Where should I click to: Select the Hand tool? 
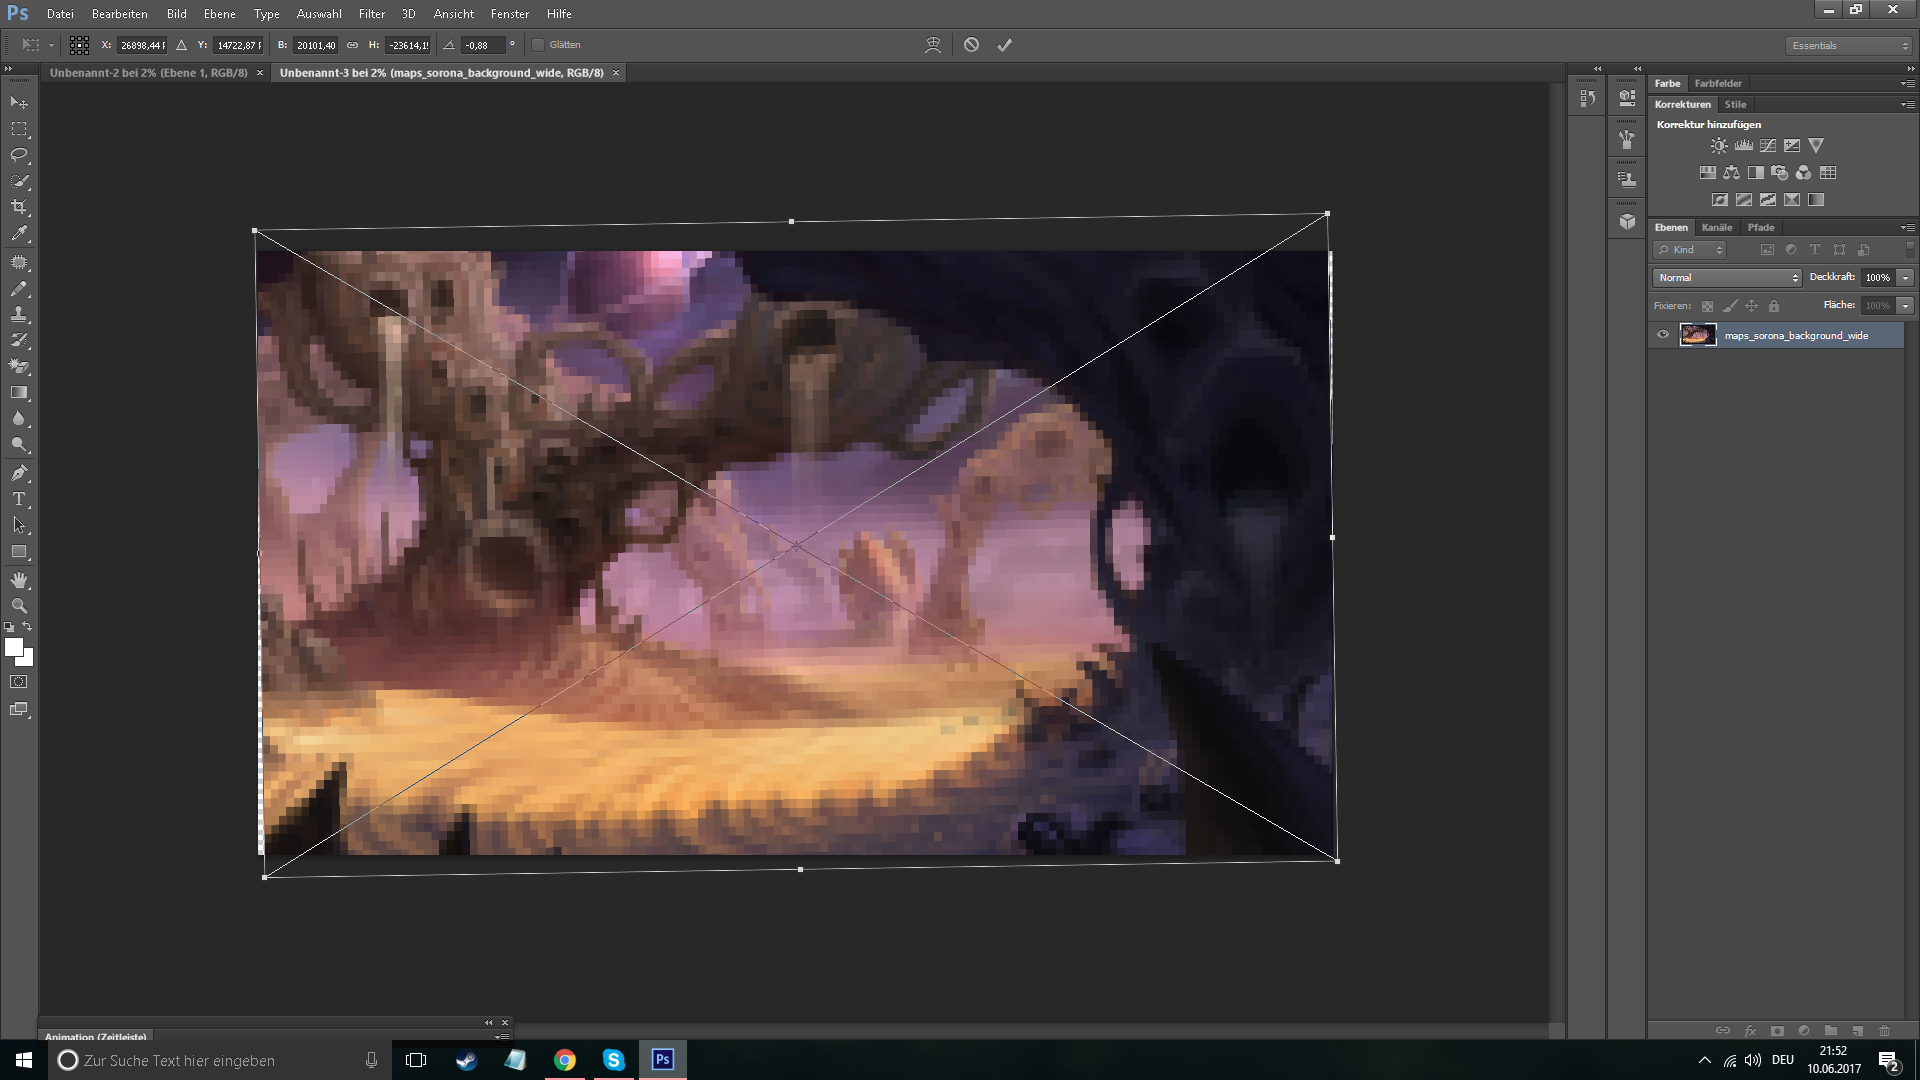19,580
